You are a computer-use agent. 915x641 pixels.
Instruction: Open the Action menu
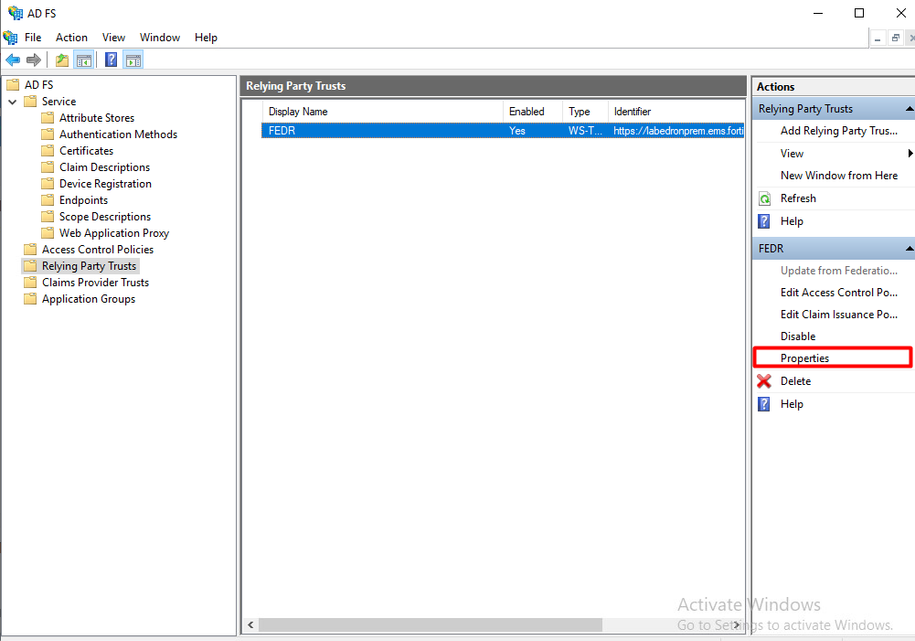coord(71,37)
